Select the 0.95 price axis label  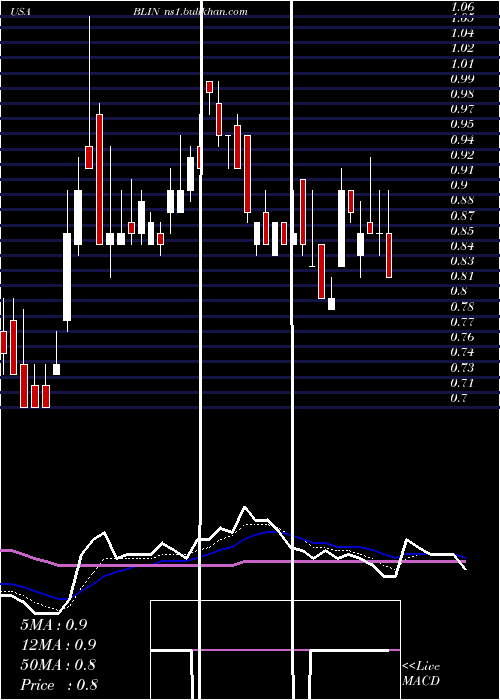462,125
